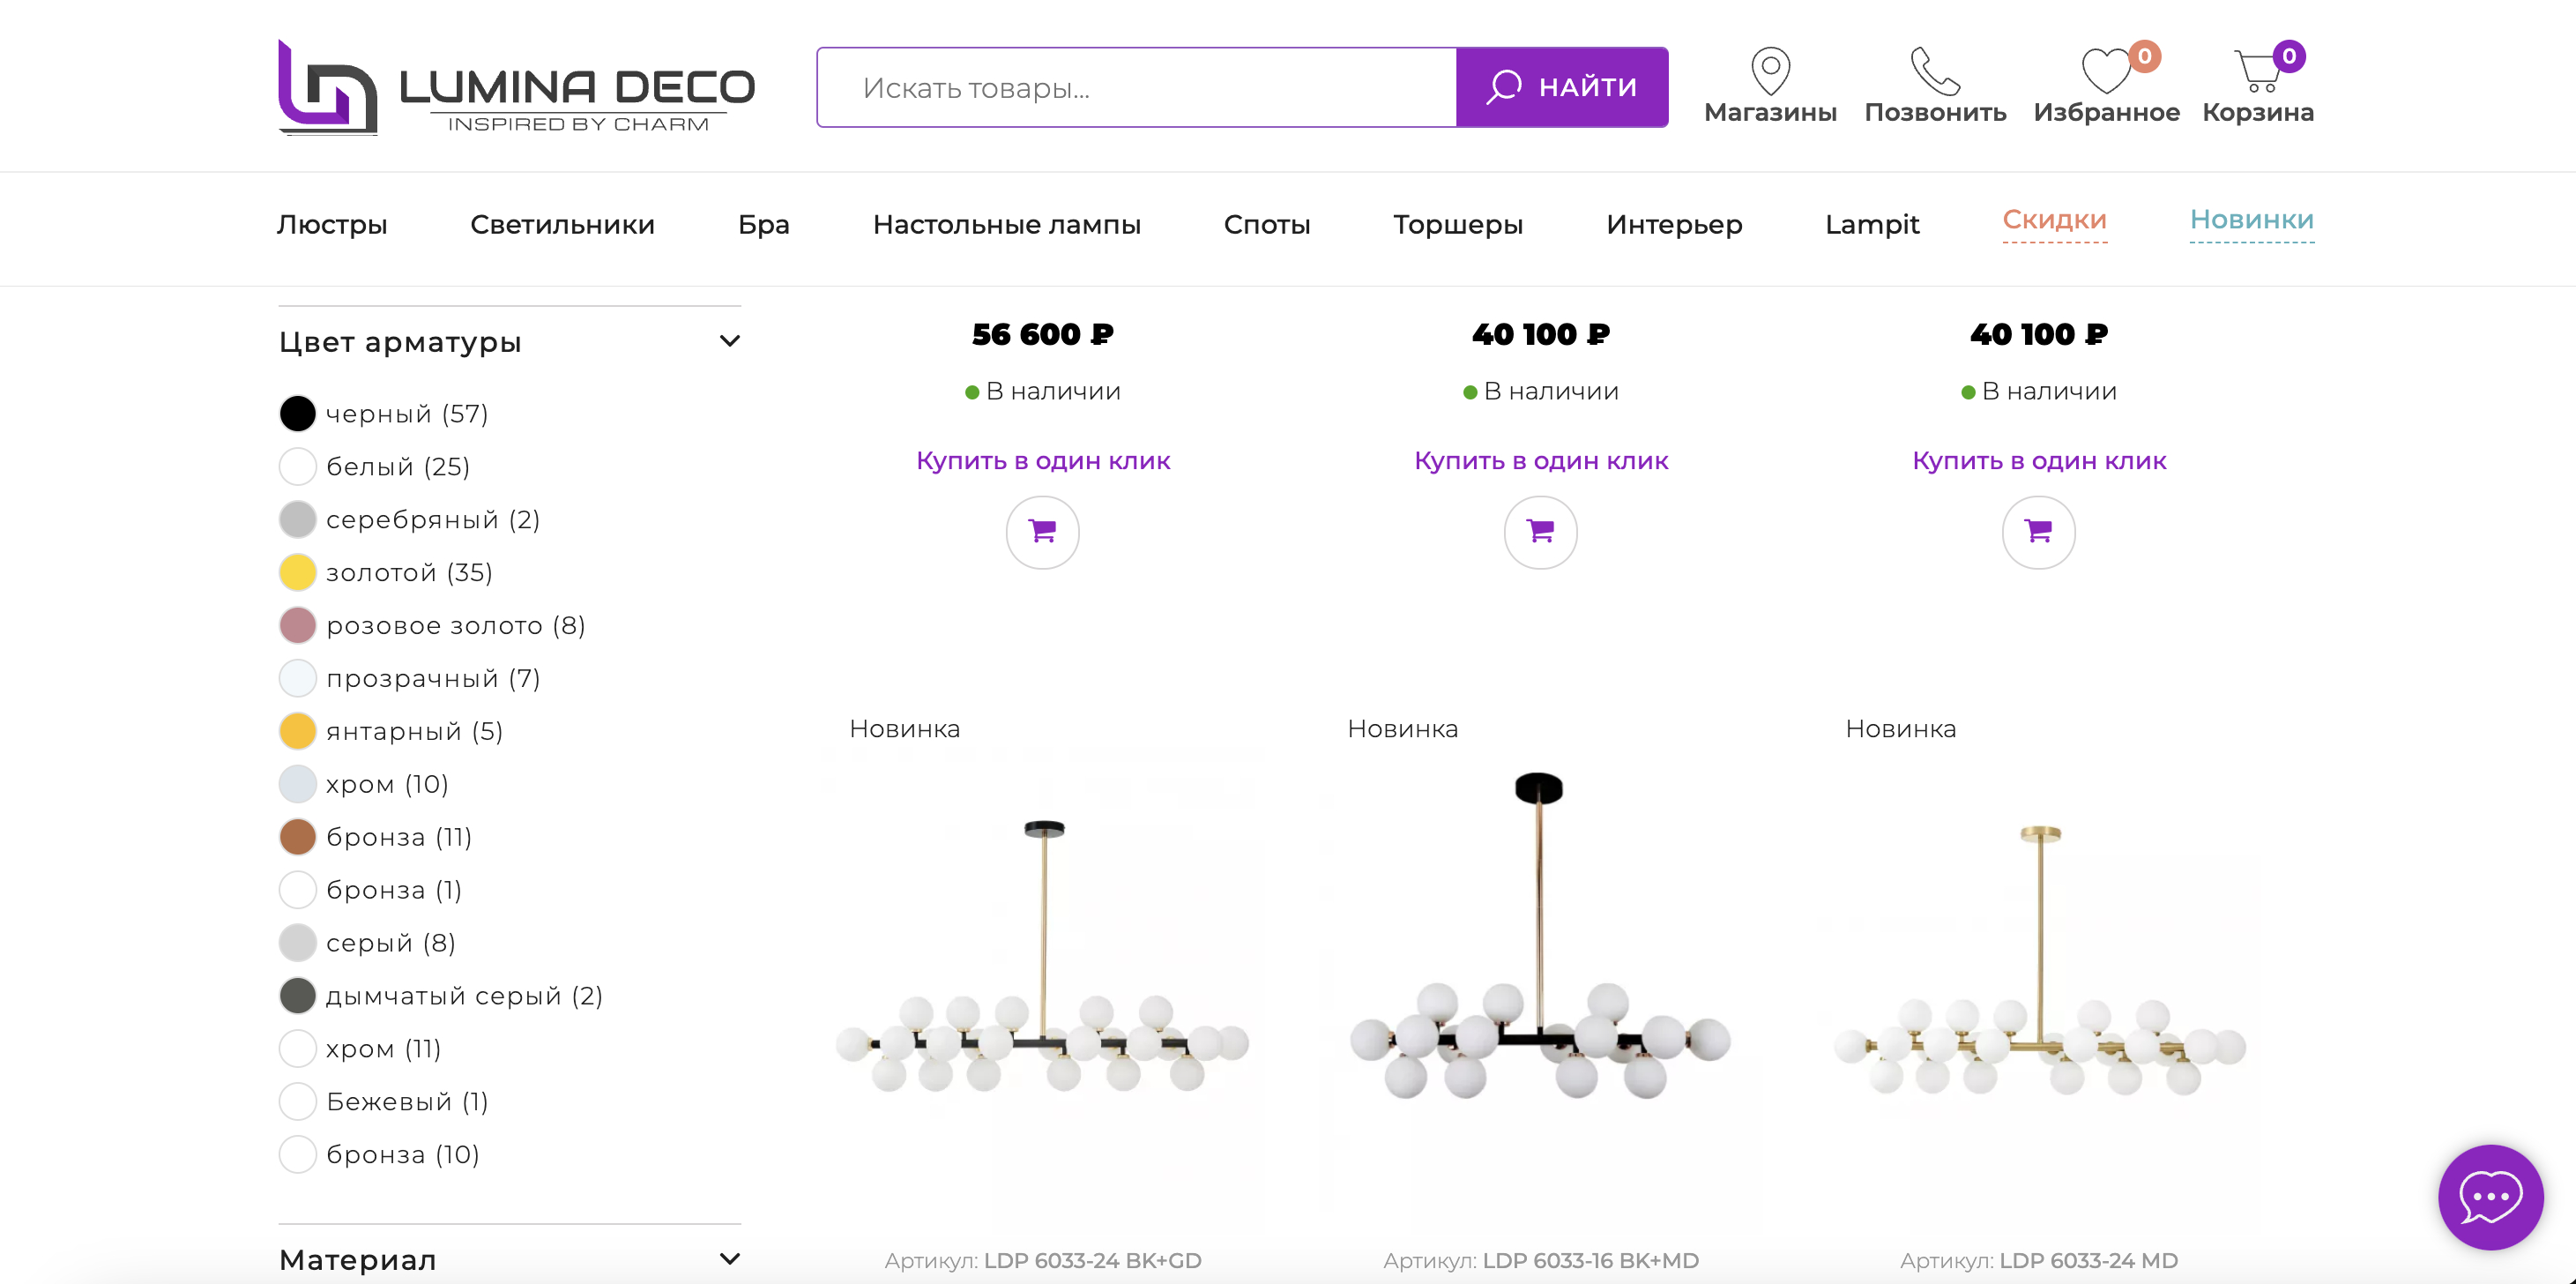Open the Настольные лампы category
2576x1284 pixels.
click(x=1006, y=225)
